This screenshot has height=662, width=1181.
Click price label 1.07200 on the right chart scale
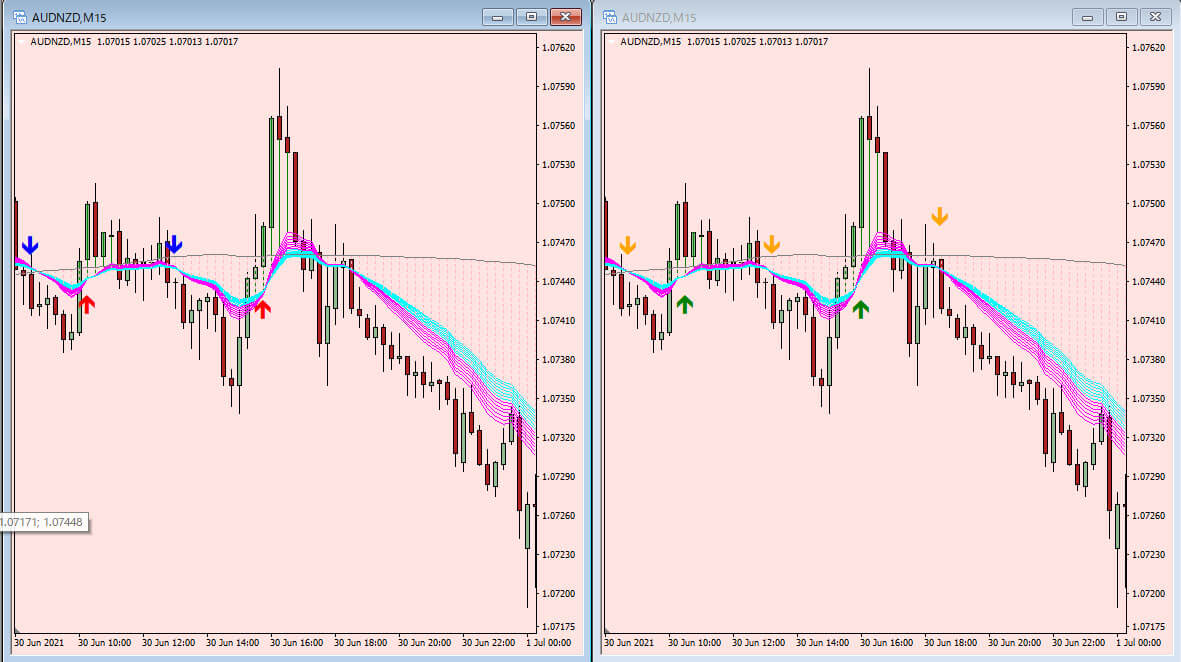(1148, 593)
